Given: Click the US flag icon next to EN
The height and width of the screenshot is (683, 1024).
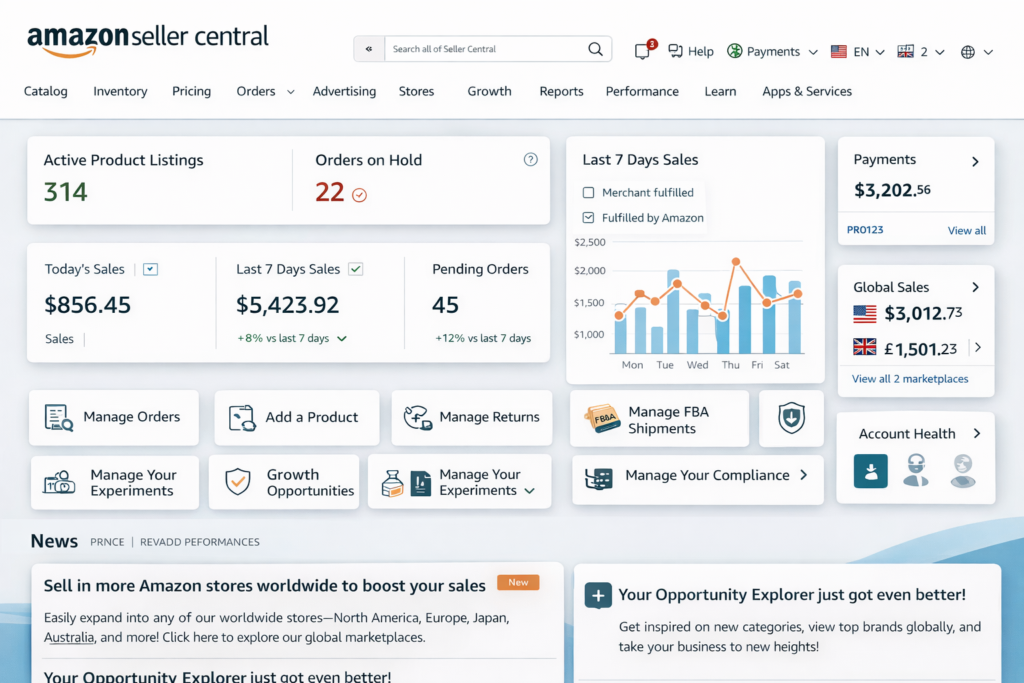Looking at the screenshot, I should 839,52.
